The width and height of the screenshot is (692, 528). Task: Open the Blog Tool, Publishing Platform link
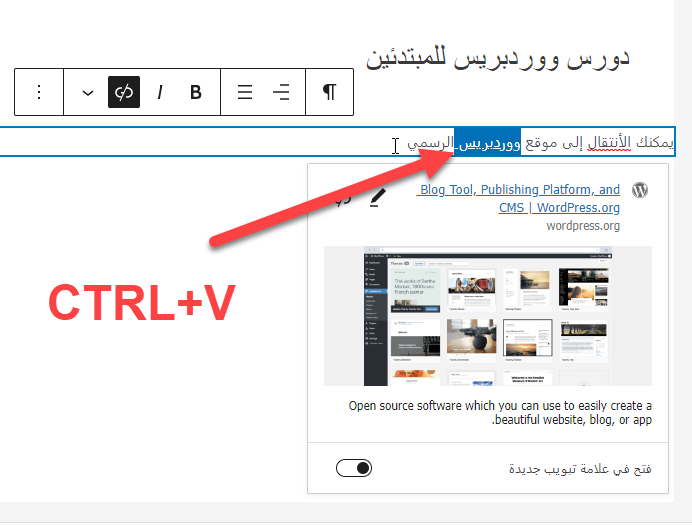pyautogui.click(x=518, y=198)
